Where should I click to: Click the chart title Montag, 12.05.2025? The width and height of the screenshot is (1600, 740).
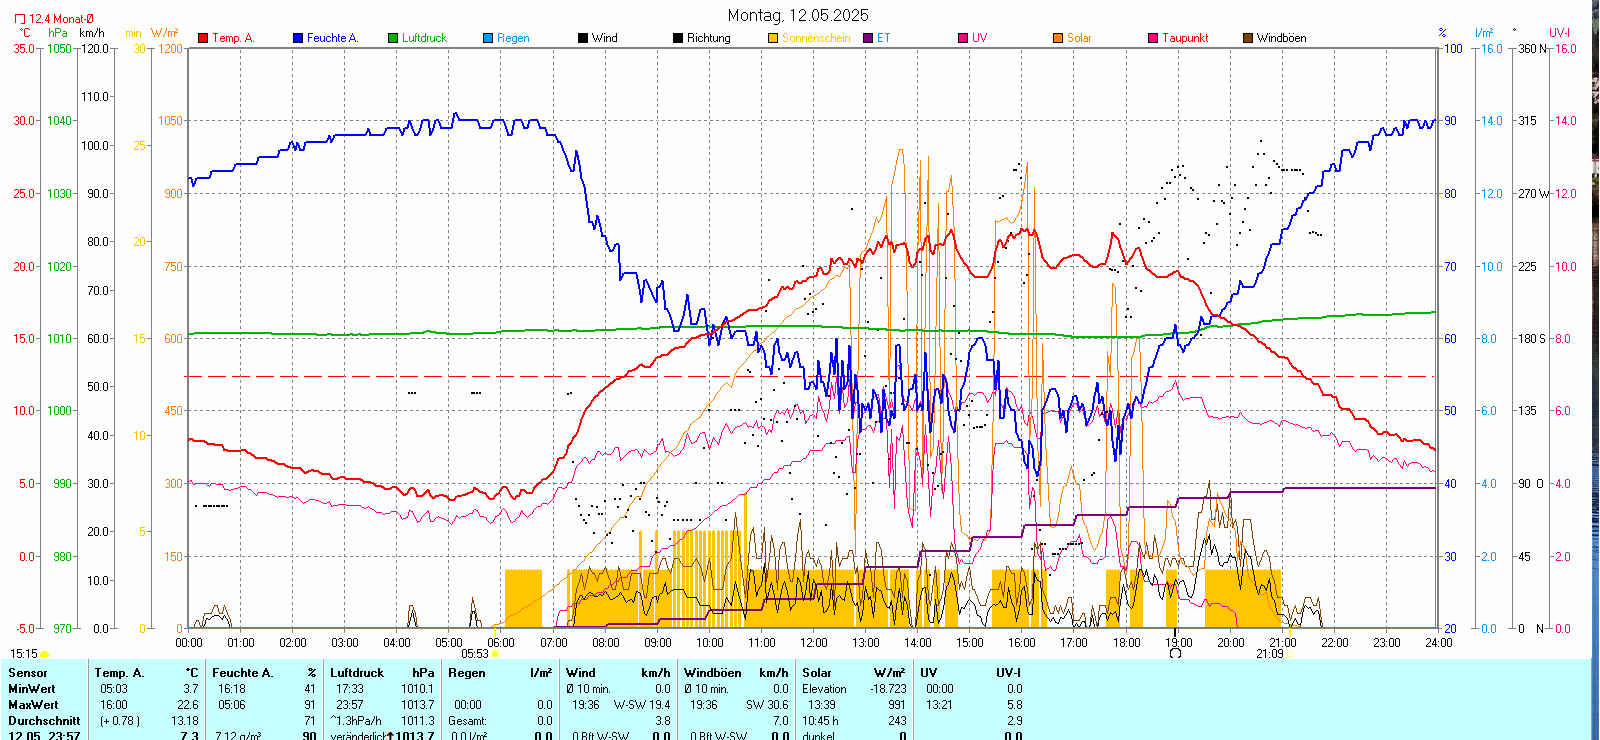point(798,15)
